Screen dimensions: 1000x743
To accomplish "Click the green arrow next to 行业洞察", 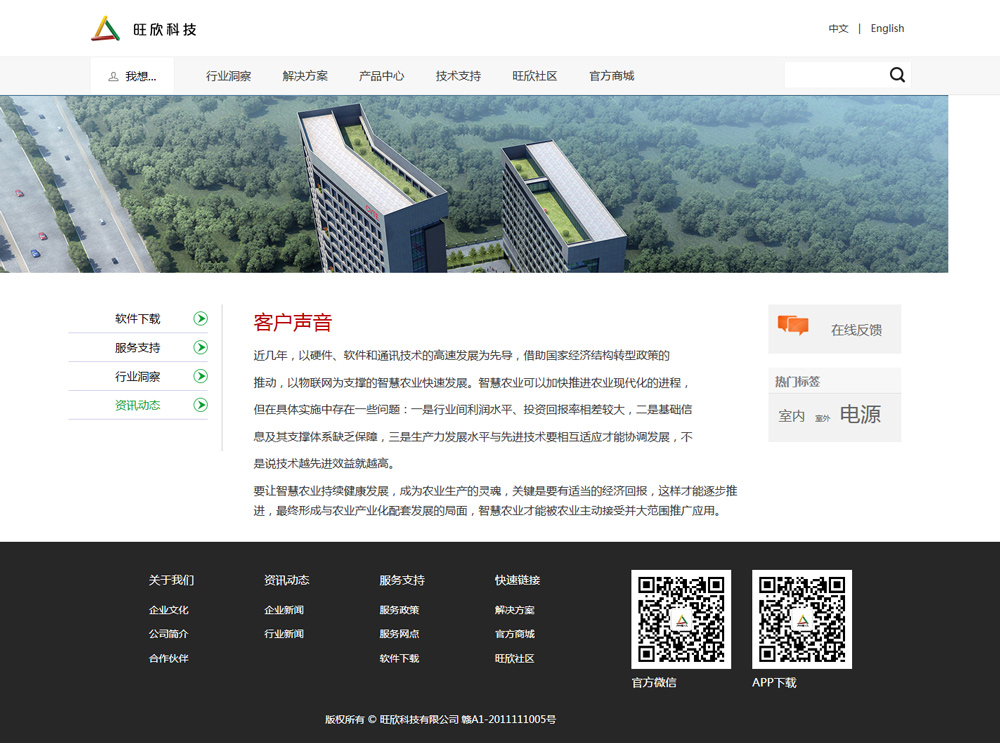I will 200,376.
